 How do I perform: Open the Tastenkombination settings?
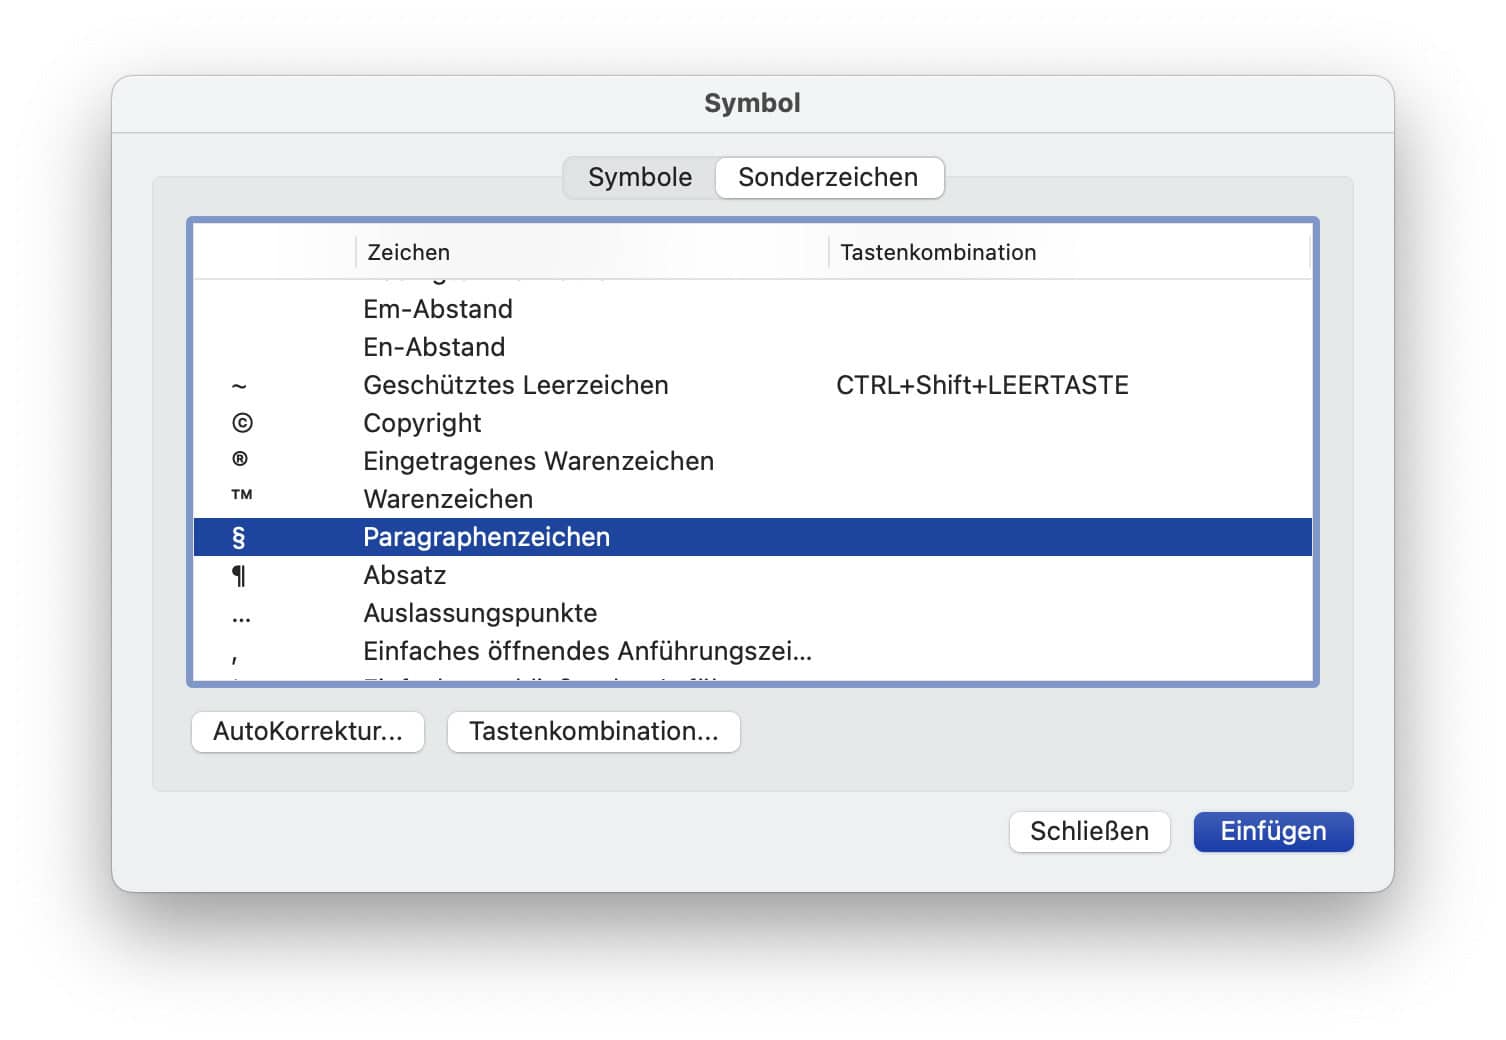pos(593,731)
